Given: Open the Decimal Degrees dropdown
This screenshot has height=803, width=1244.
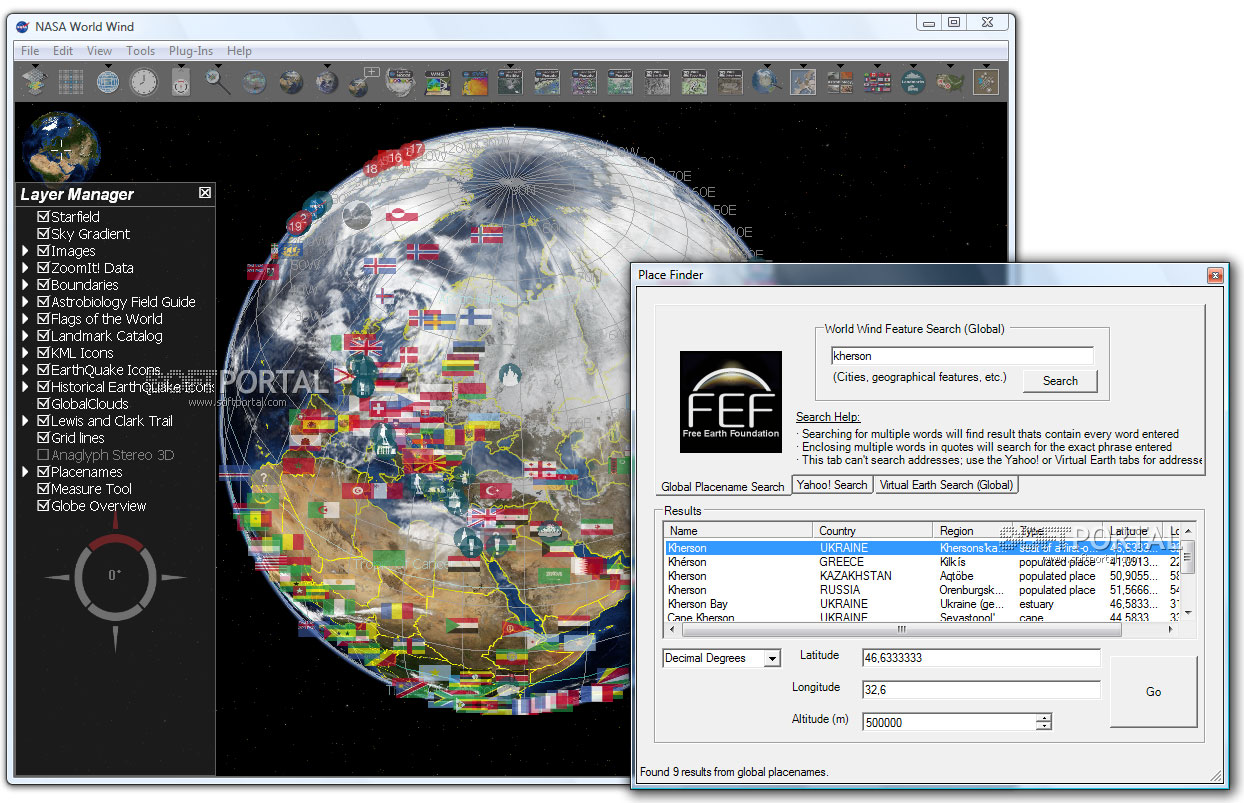Looking at the screenshot, I should pyautogui.click(x=772, y=658).
